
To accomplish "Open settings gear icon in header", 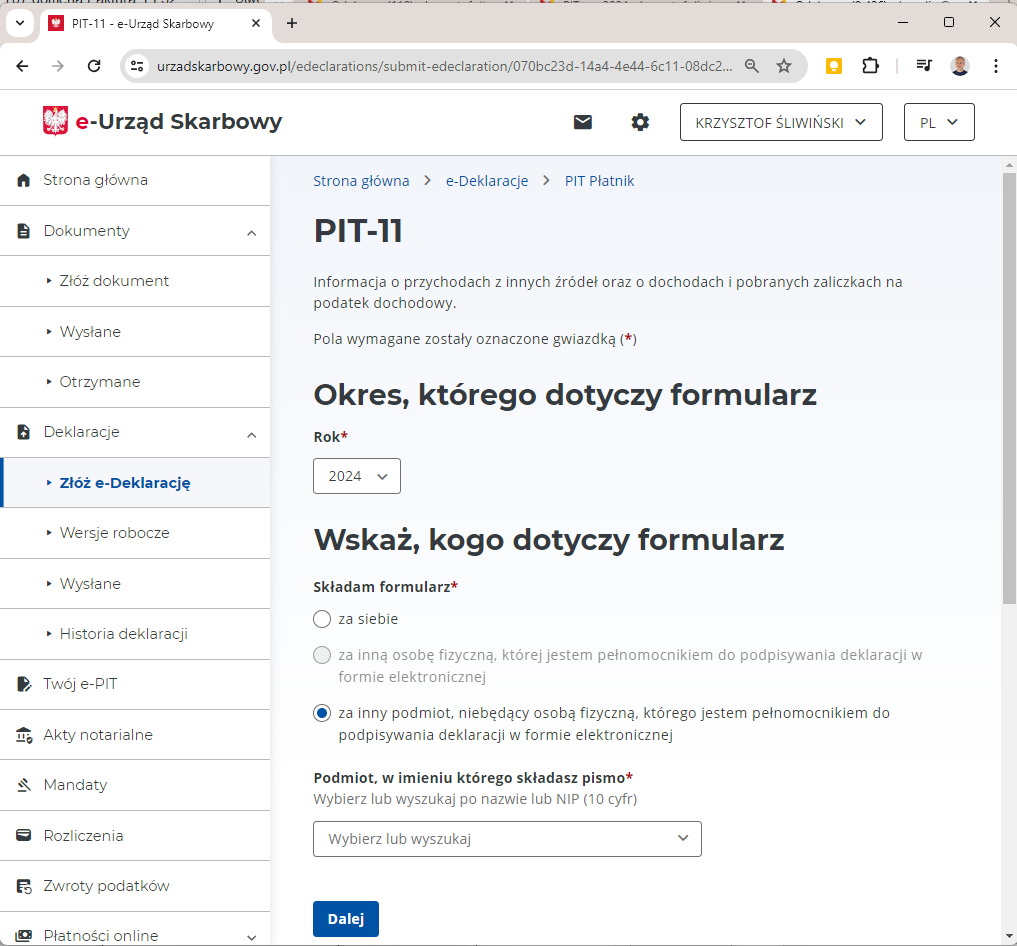I will point(640,122).
